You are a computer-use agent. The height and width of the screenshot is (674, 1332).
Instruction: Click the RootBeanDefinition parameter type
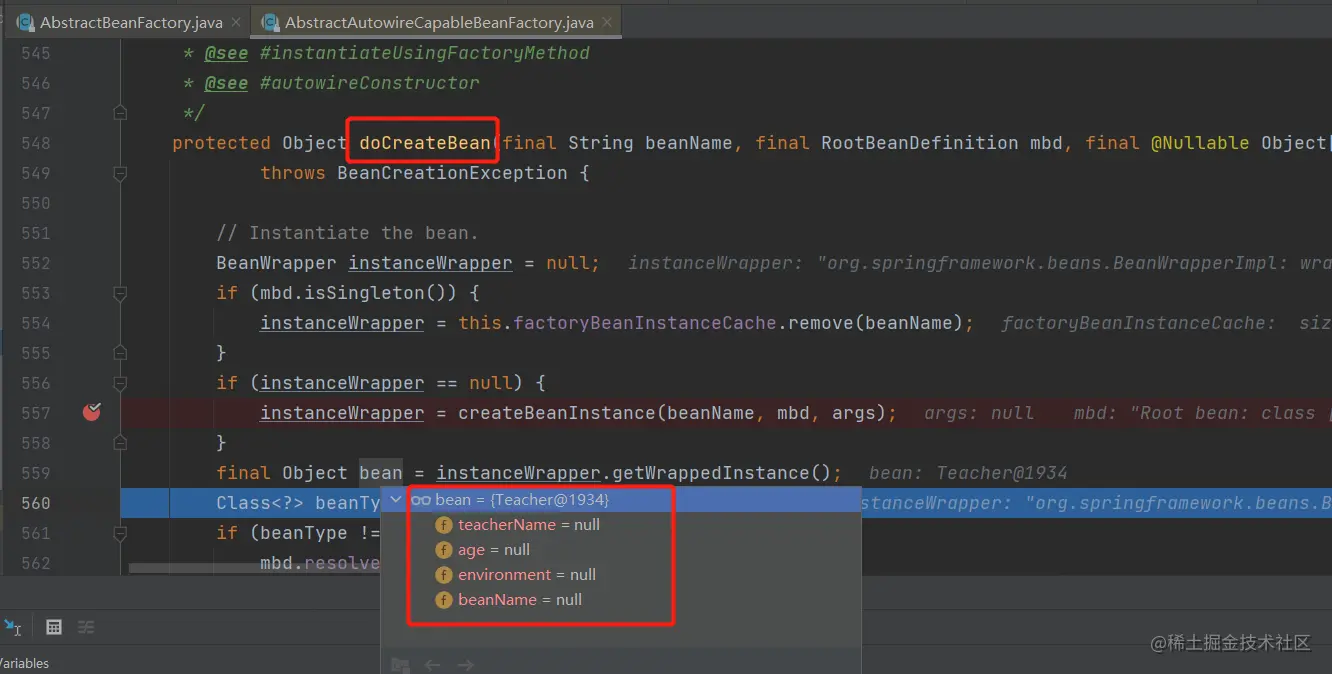(920, 143)
